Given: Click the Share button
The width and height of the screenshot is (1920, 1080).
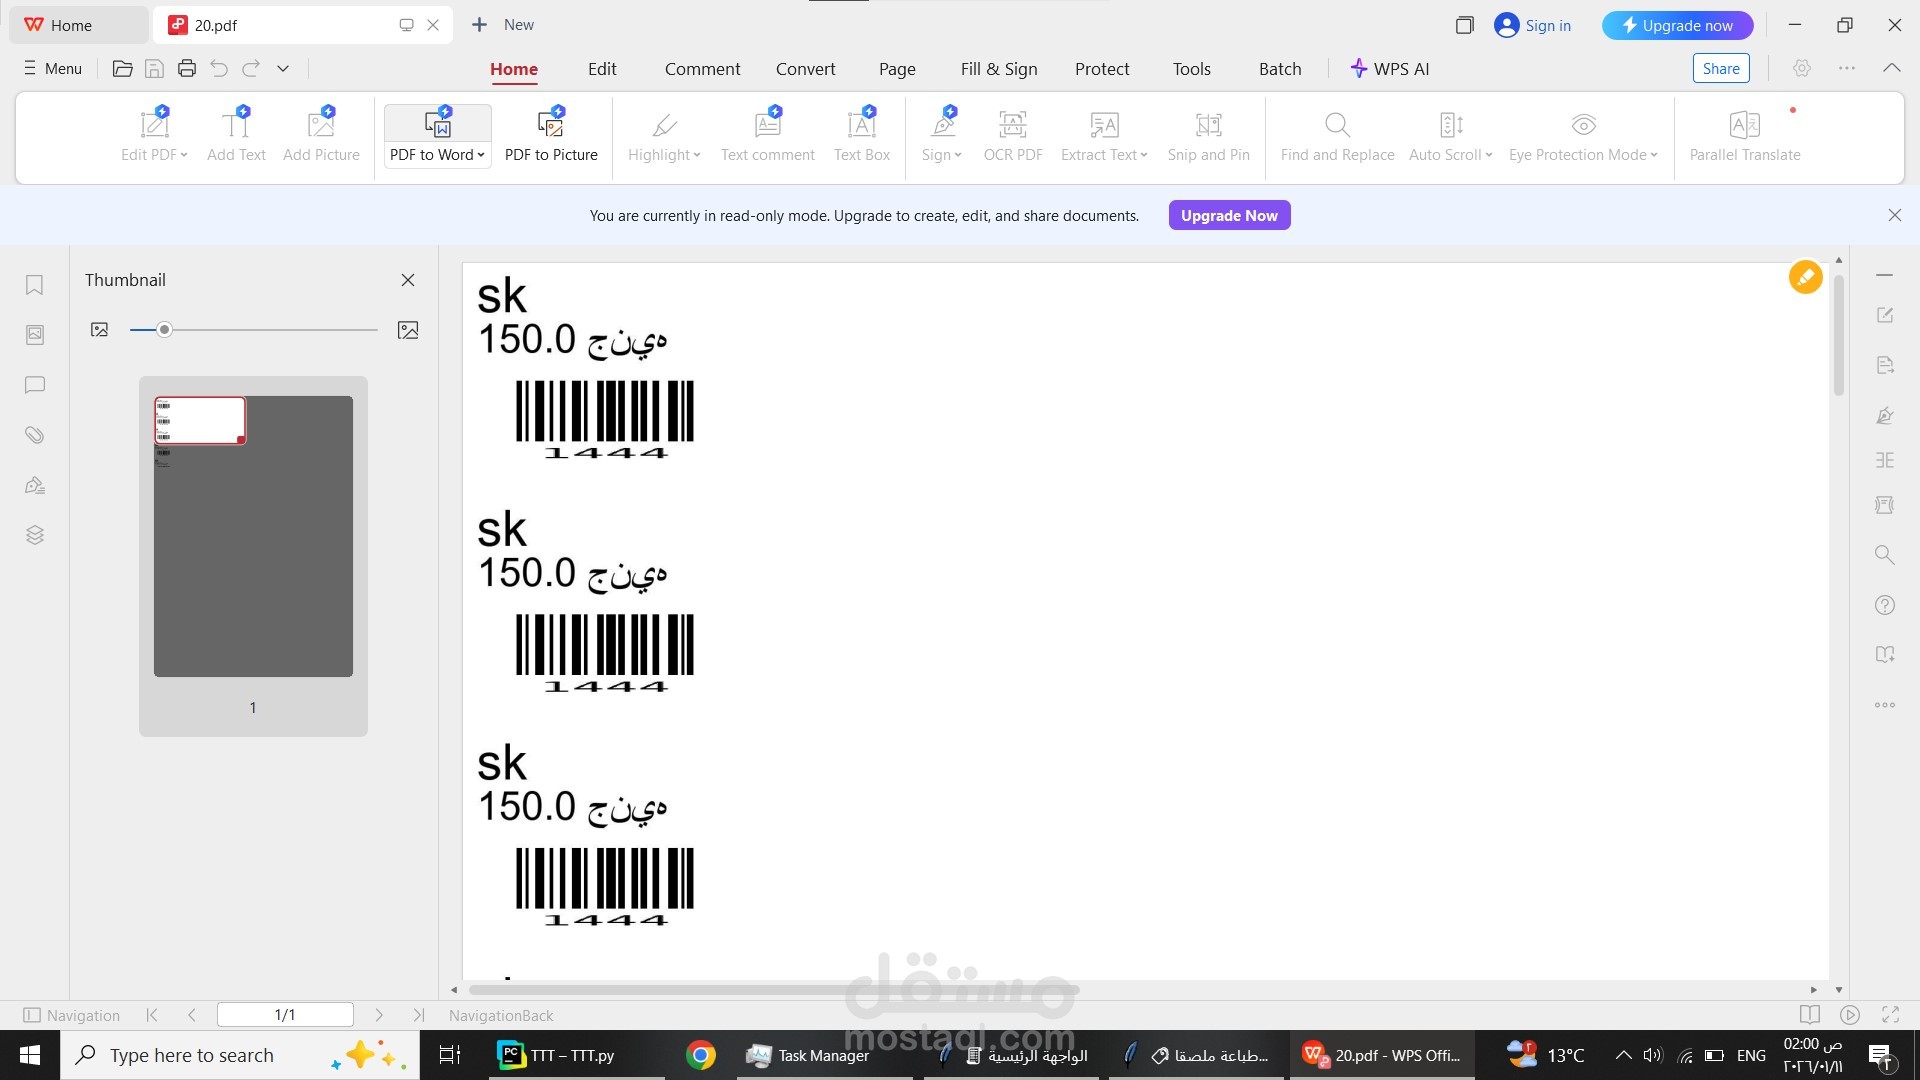Looking at the screenshot, I should tap(1721, 69).
